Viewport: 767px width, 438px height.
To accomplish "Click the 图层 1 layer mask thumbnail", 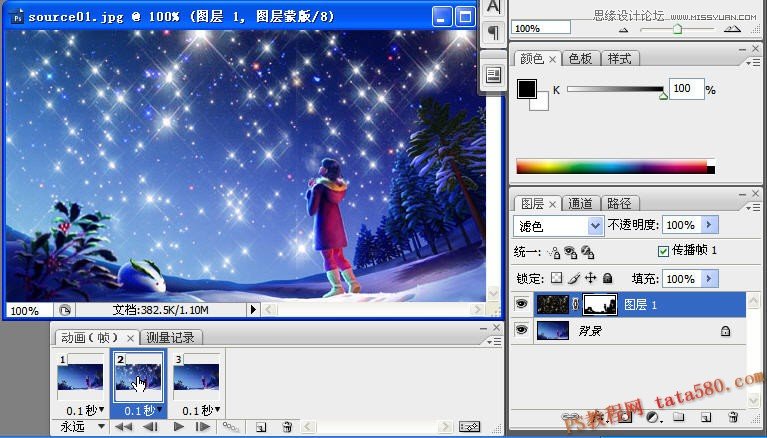I will pos(601,304).
